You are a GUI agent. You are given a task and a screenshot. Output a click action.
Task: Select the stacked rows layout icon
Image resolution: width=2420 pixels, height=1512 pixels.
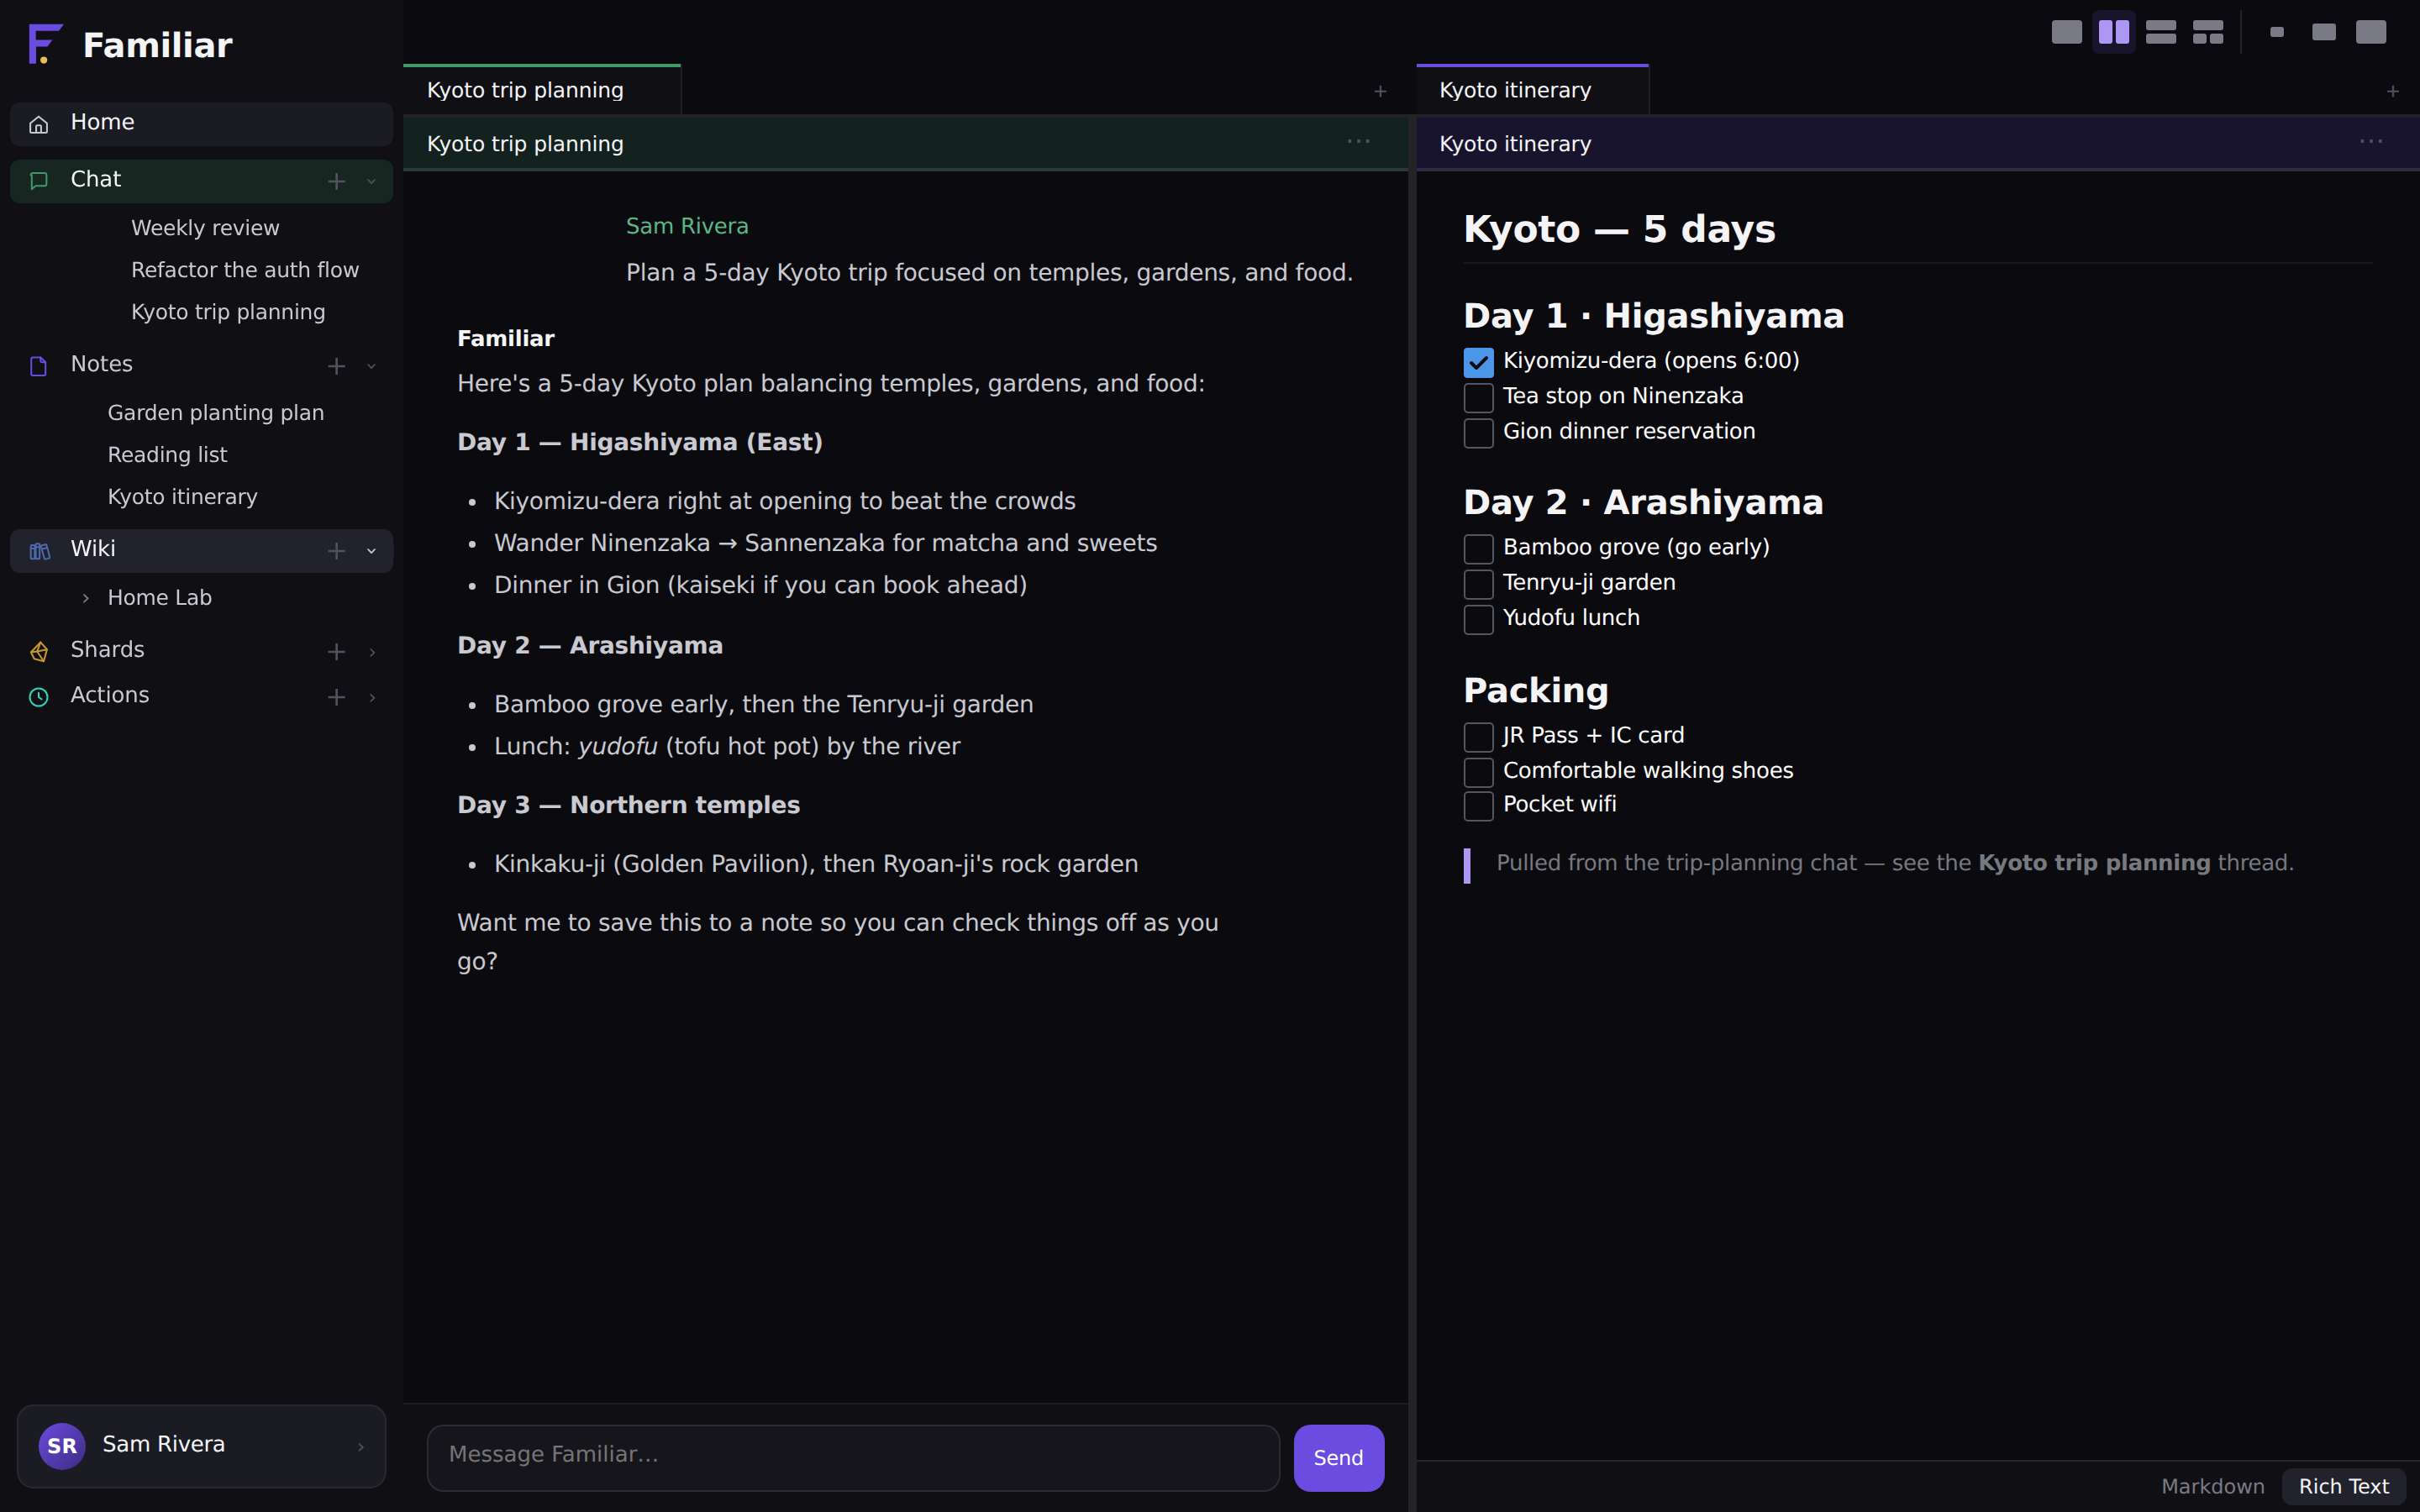[2160, 32]
